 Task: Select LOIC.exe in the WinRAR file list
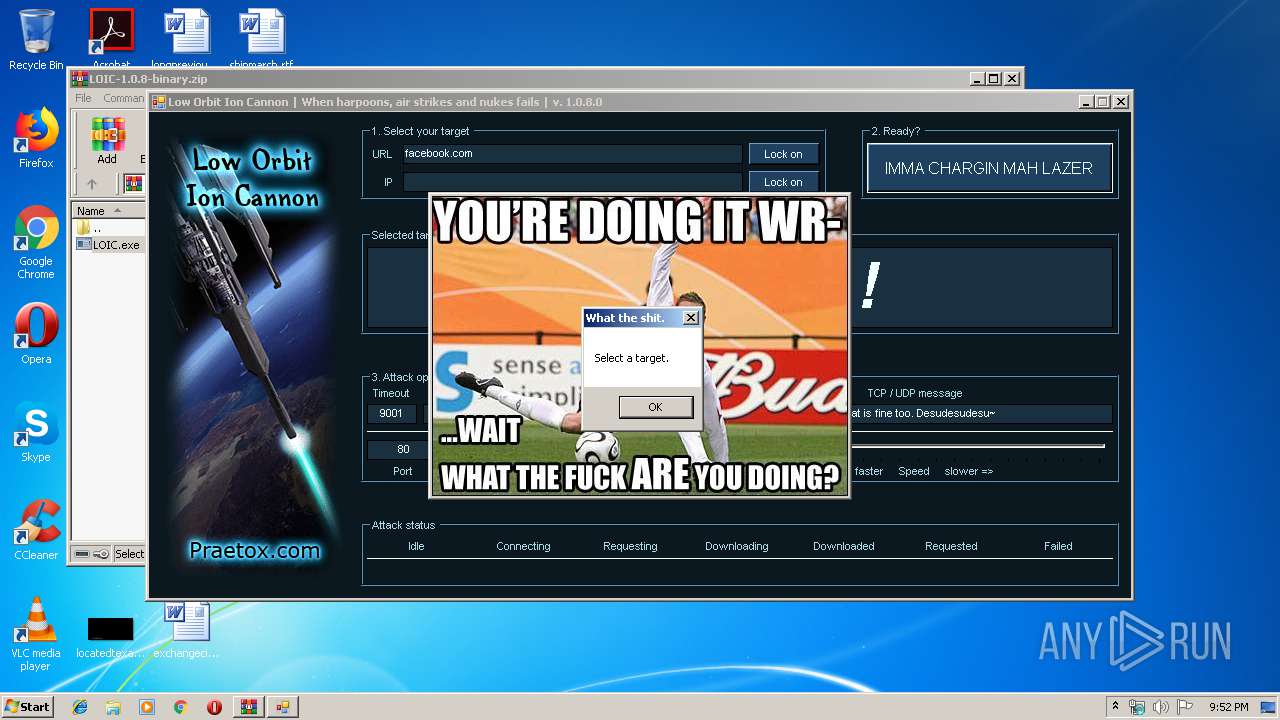click(108, 244)
